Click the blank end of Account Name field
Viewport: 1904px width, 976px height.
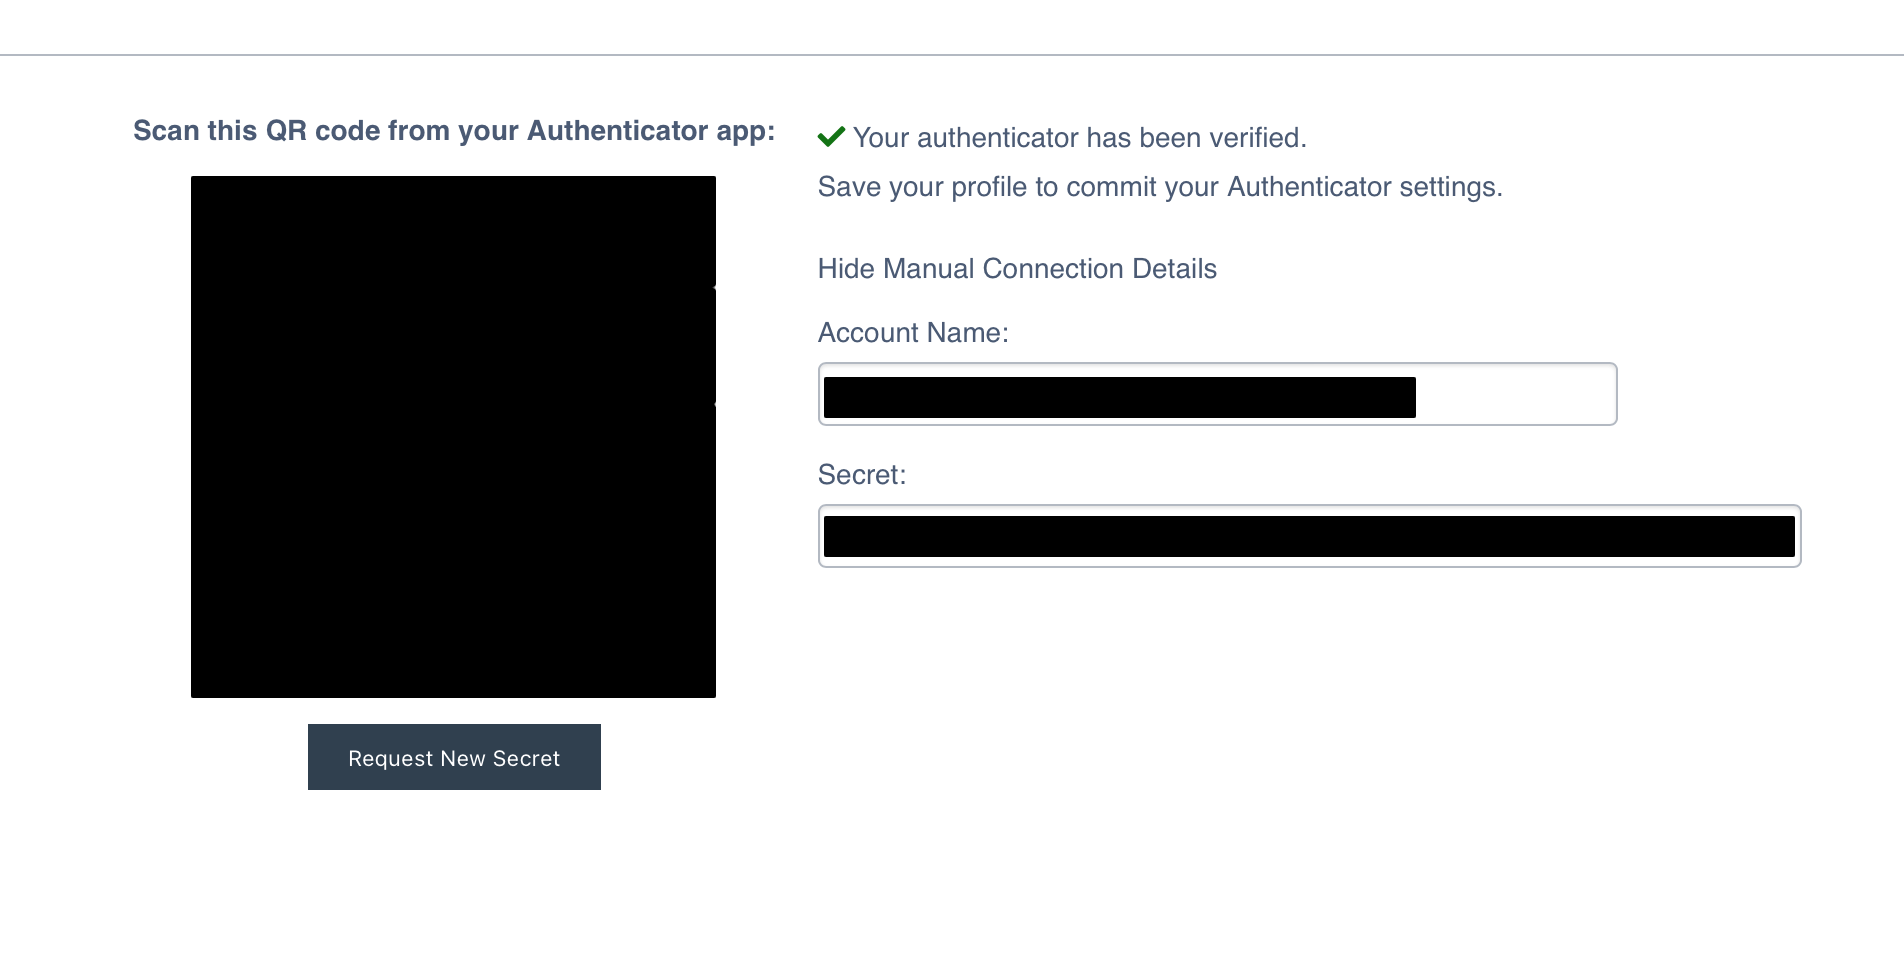(x=1514, y=394)
